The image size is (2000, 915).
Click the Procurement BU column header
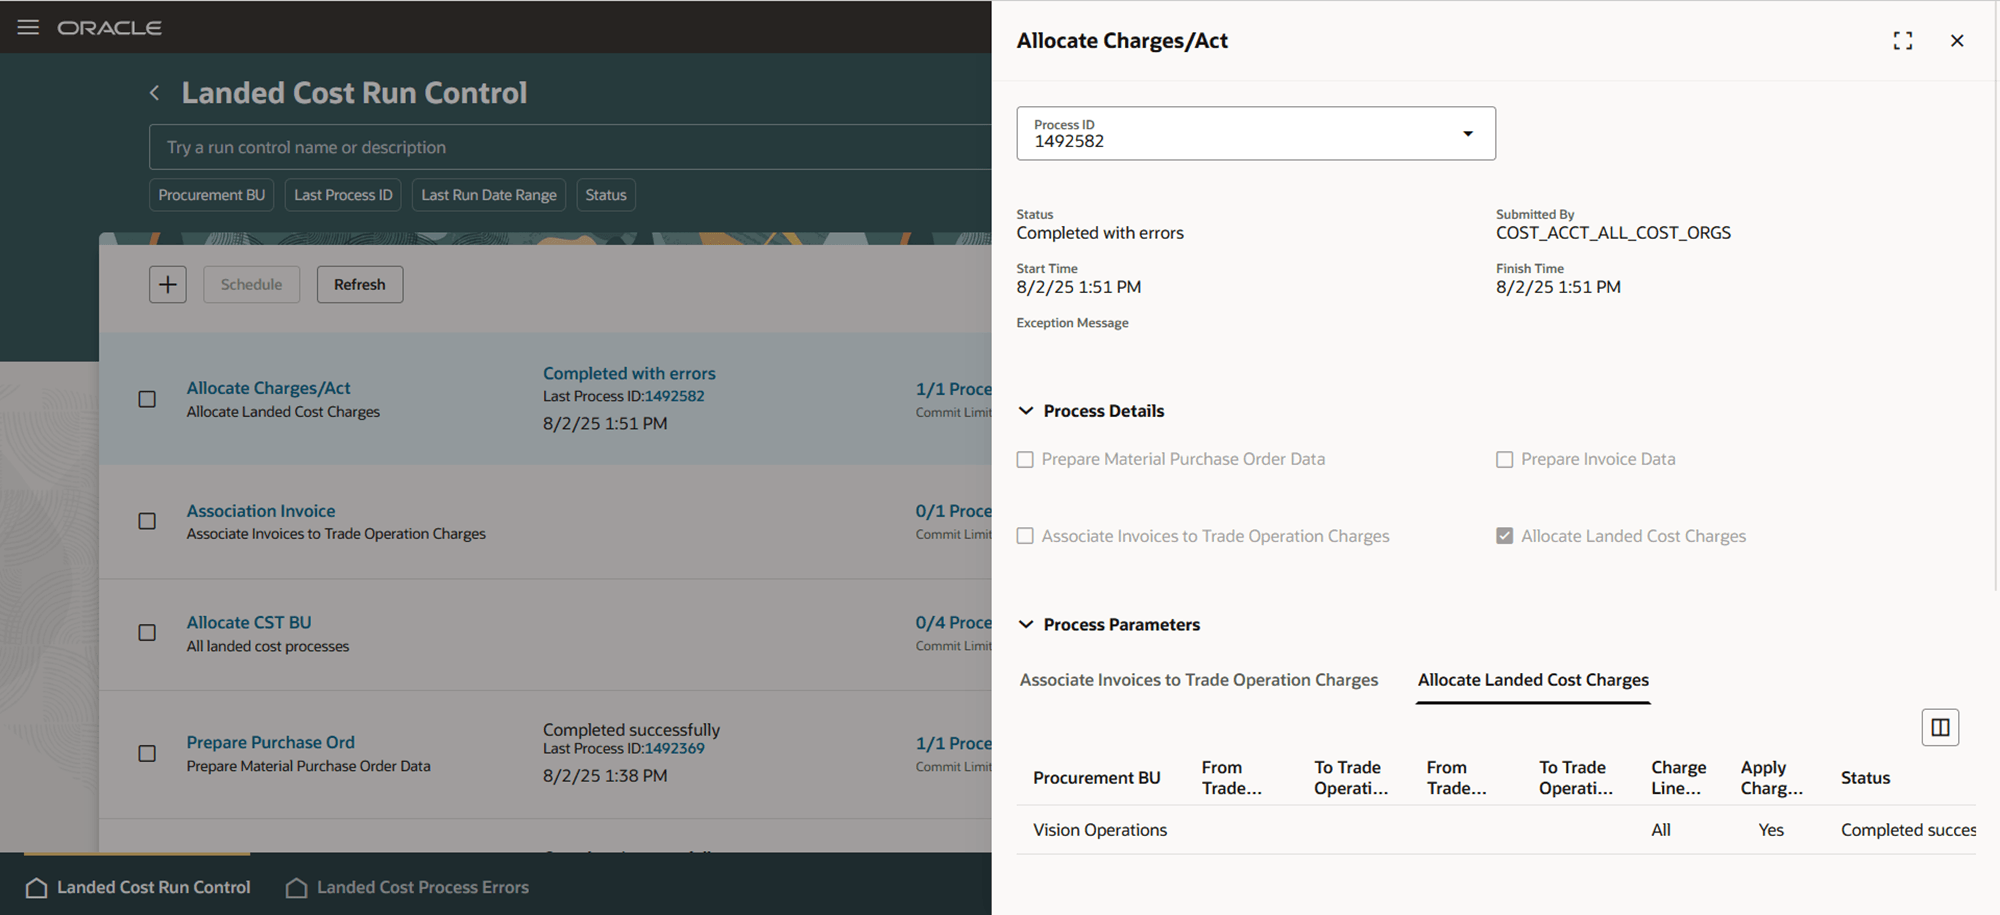[x=1097, y=778]
